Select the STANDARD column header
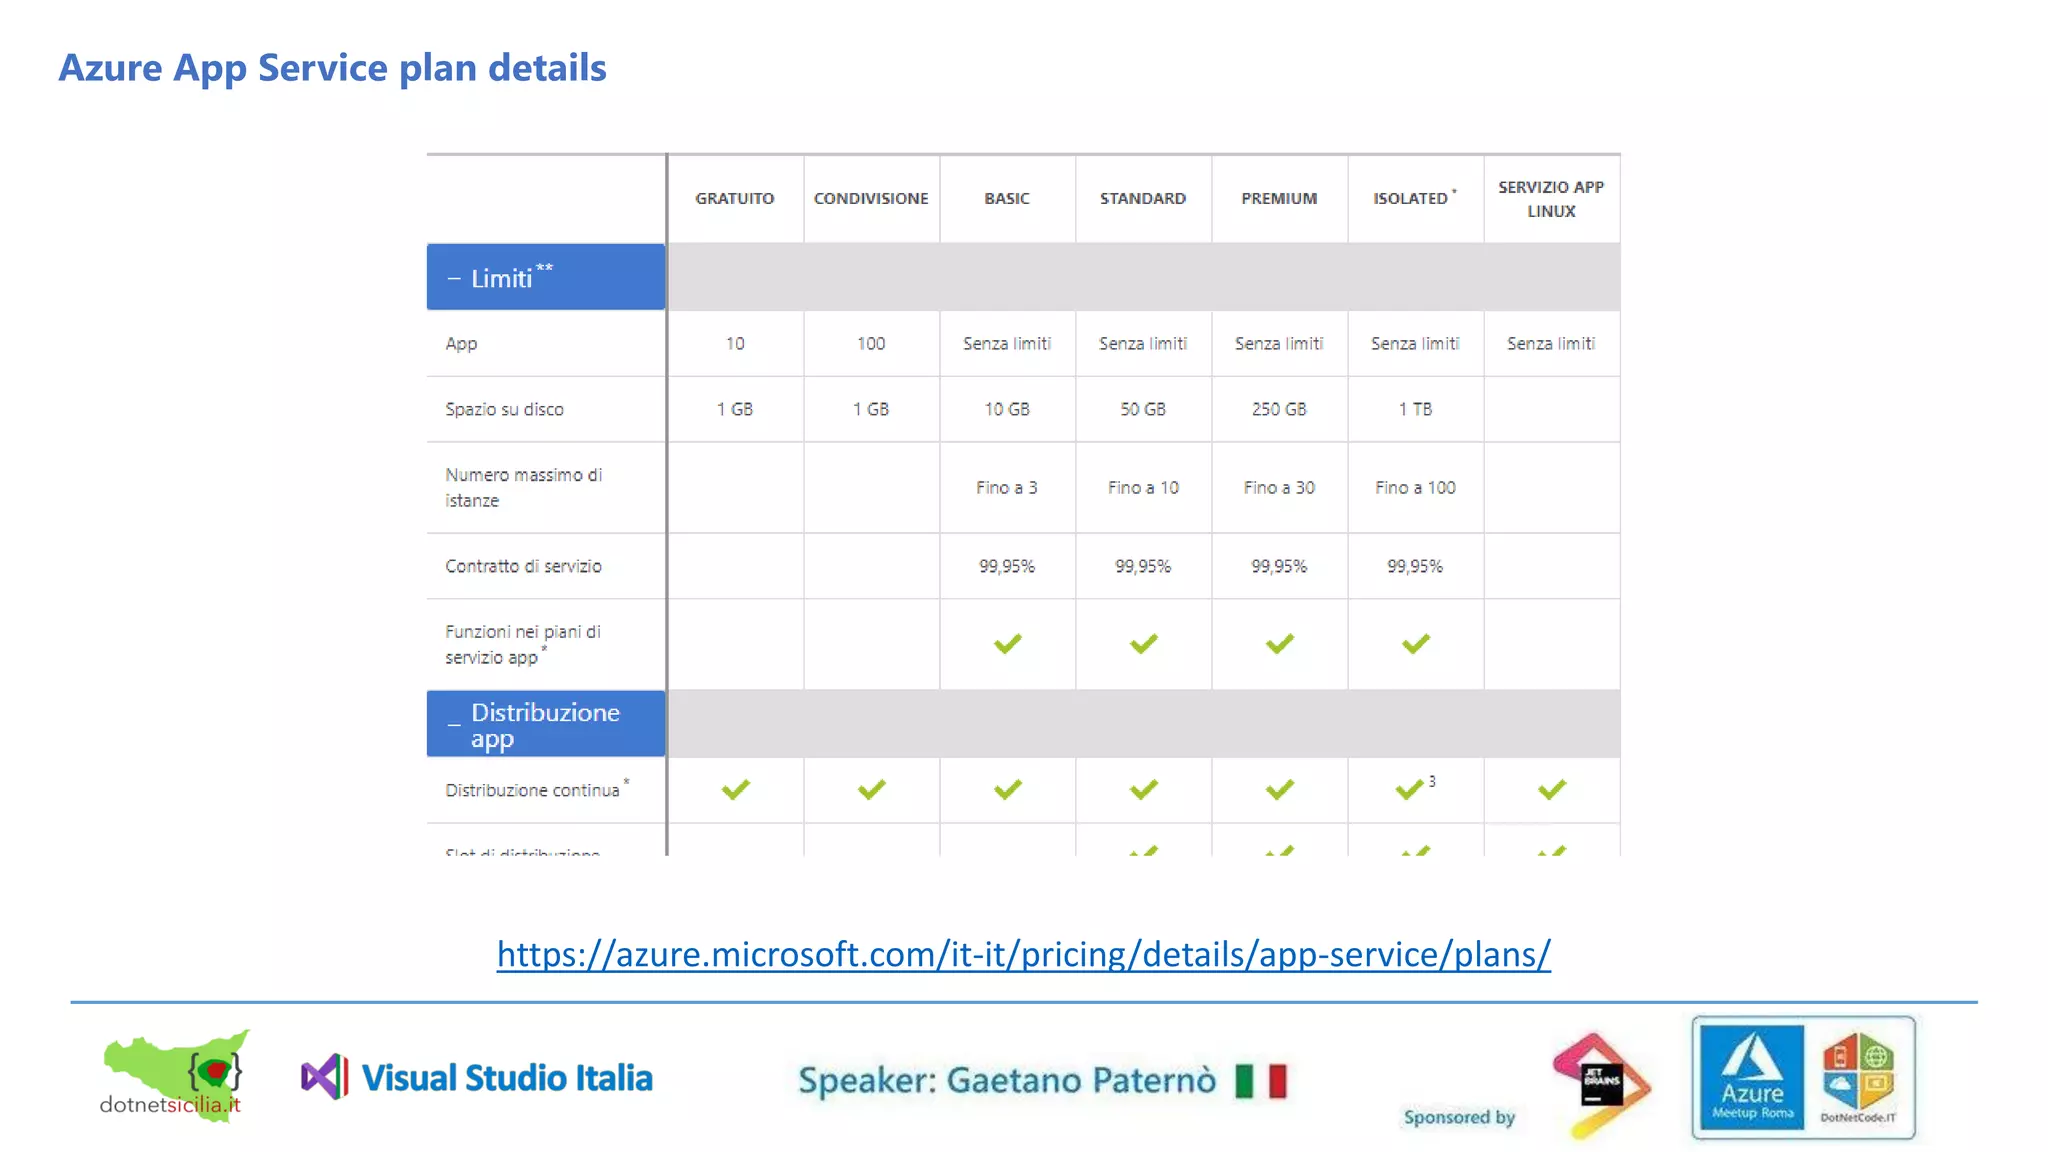The width and height of the screenshot is (2048, 1152). click(1143, 198)
